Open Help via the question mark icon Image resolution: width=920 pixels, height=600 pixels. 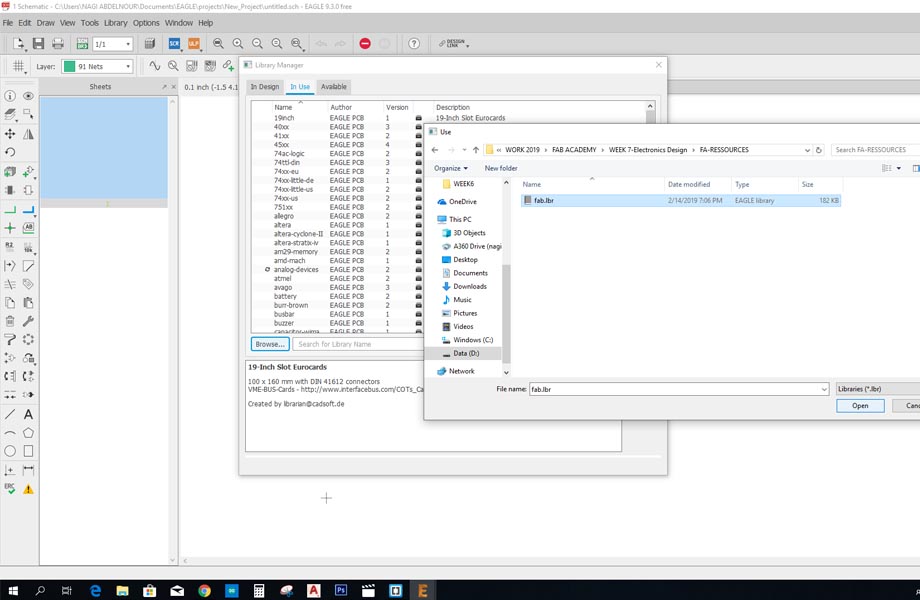coord(414,43)
